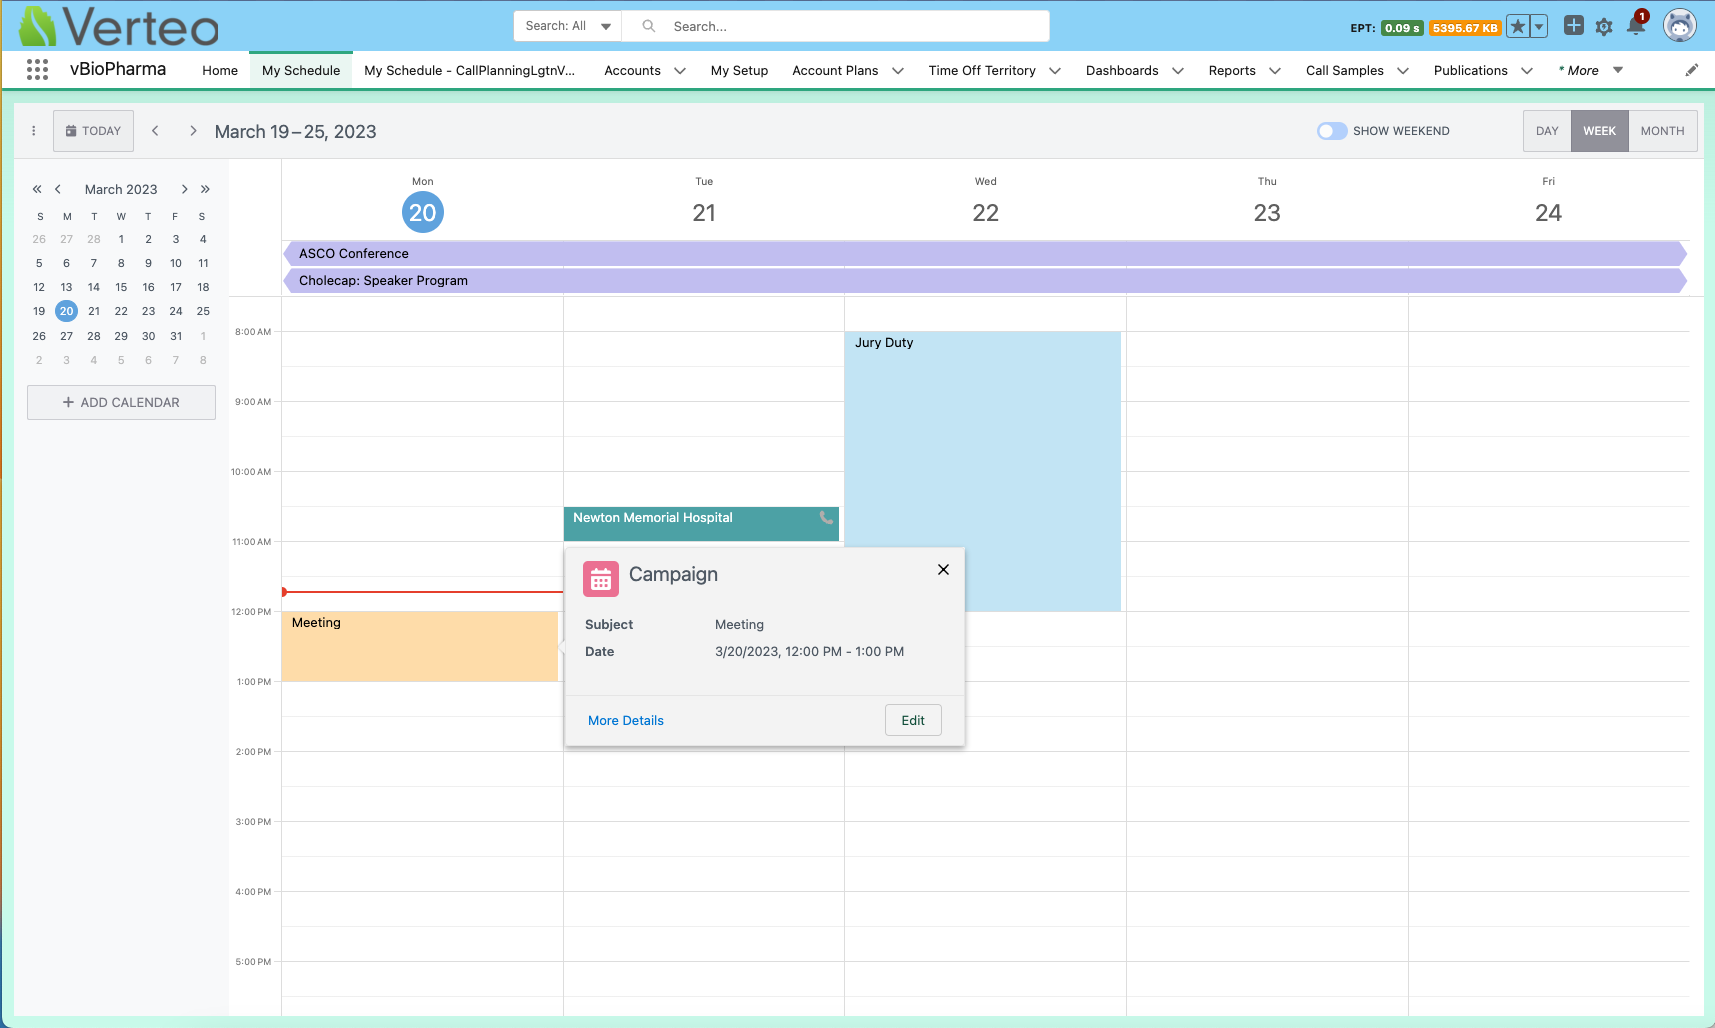Close the Campaign popup

(943, 570)
